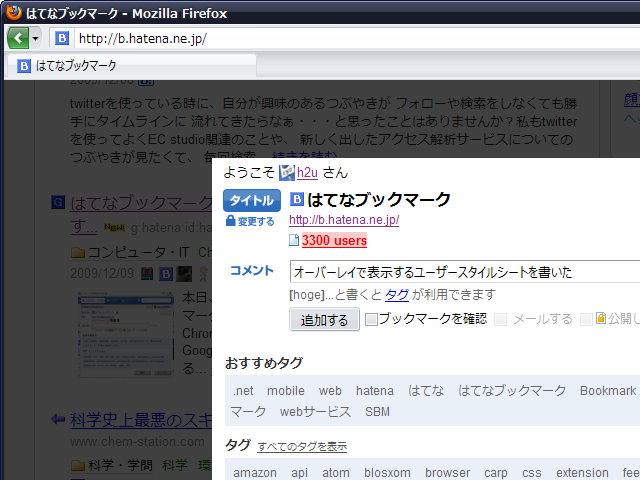Screen dimensions: 640x480
Task: Select the hatena recommended tag
Action: click(375, 391)
